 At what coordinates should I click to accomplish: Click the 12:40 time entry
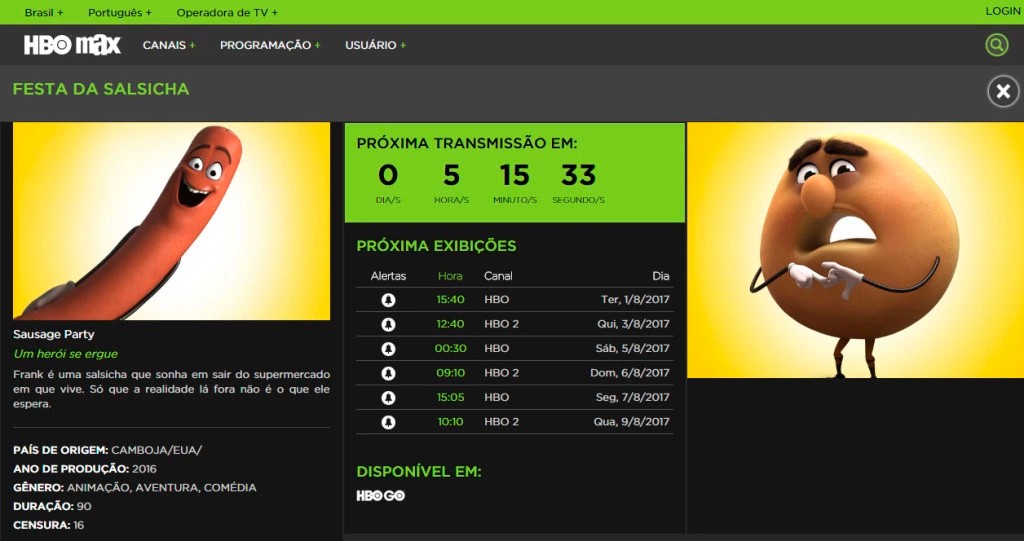451,324
